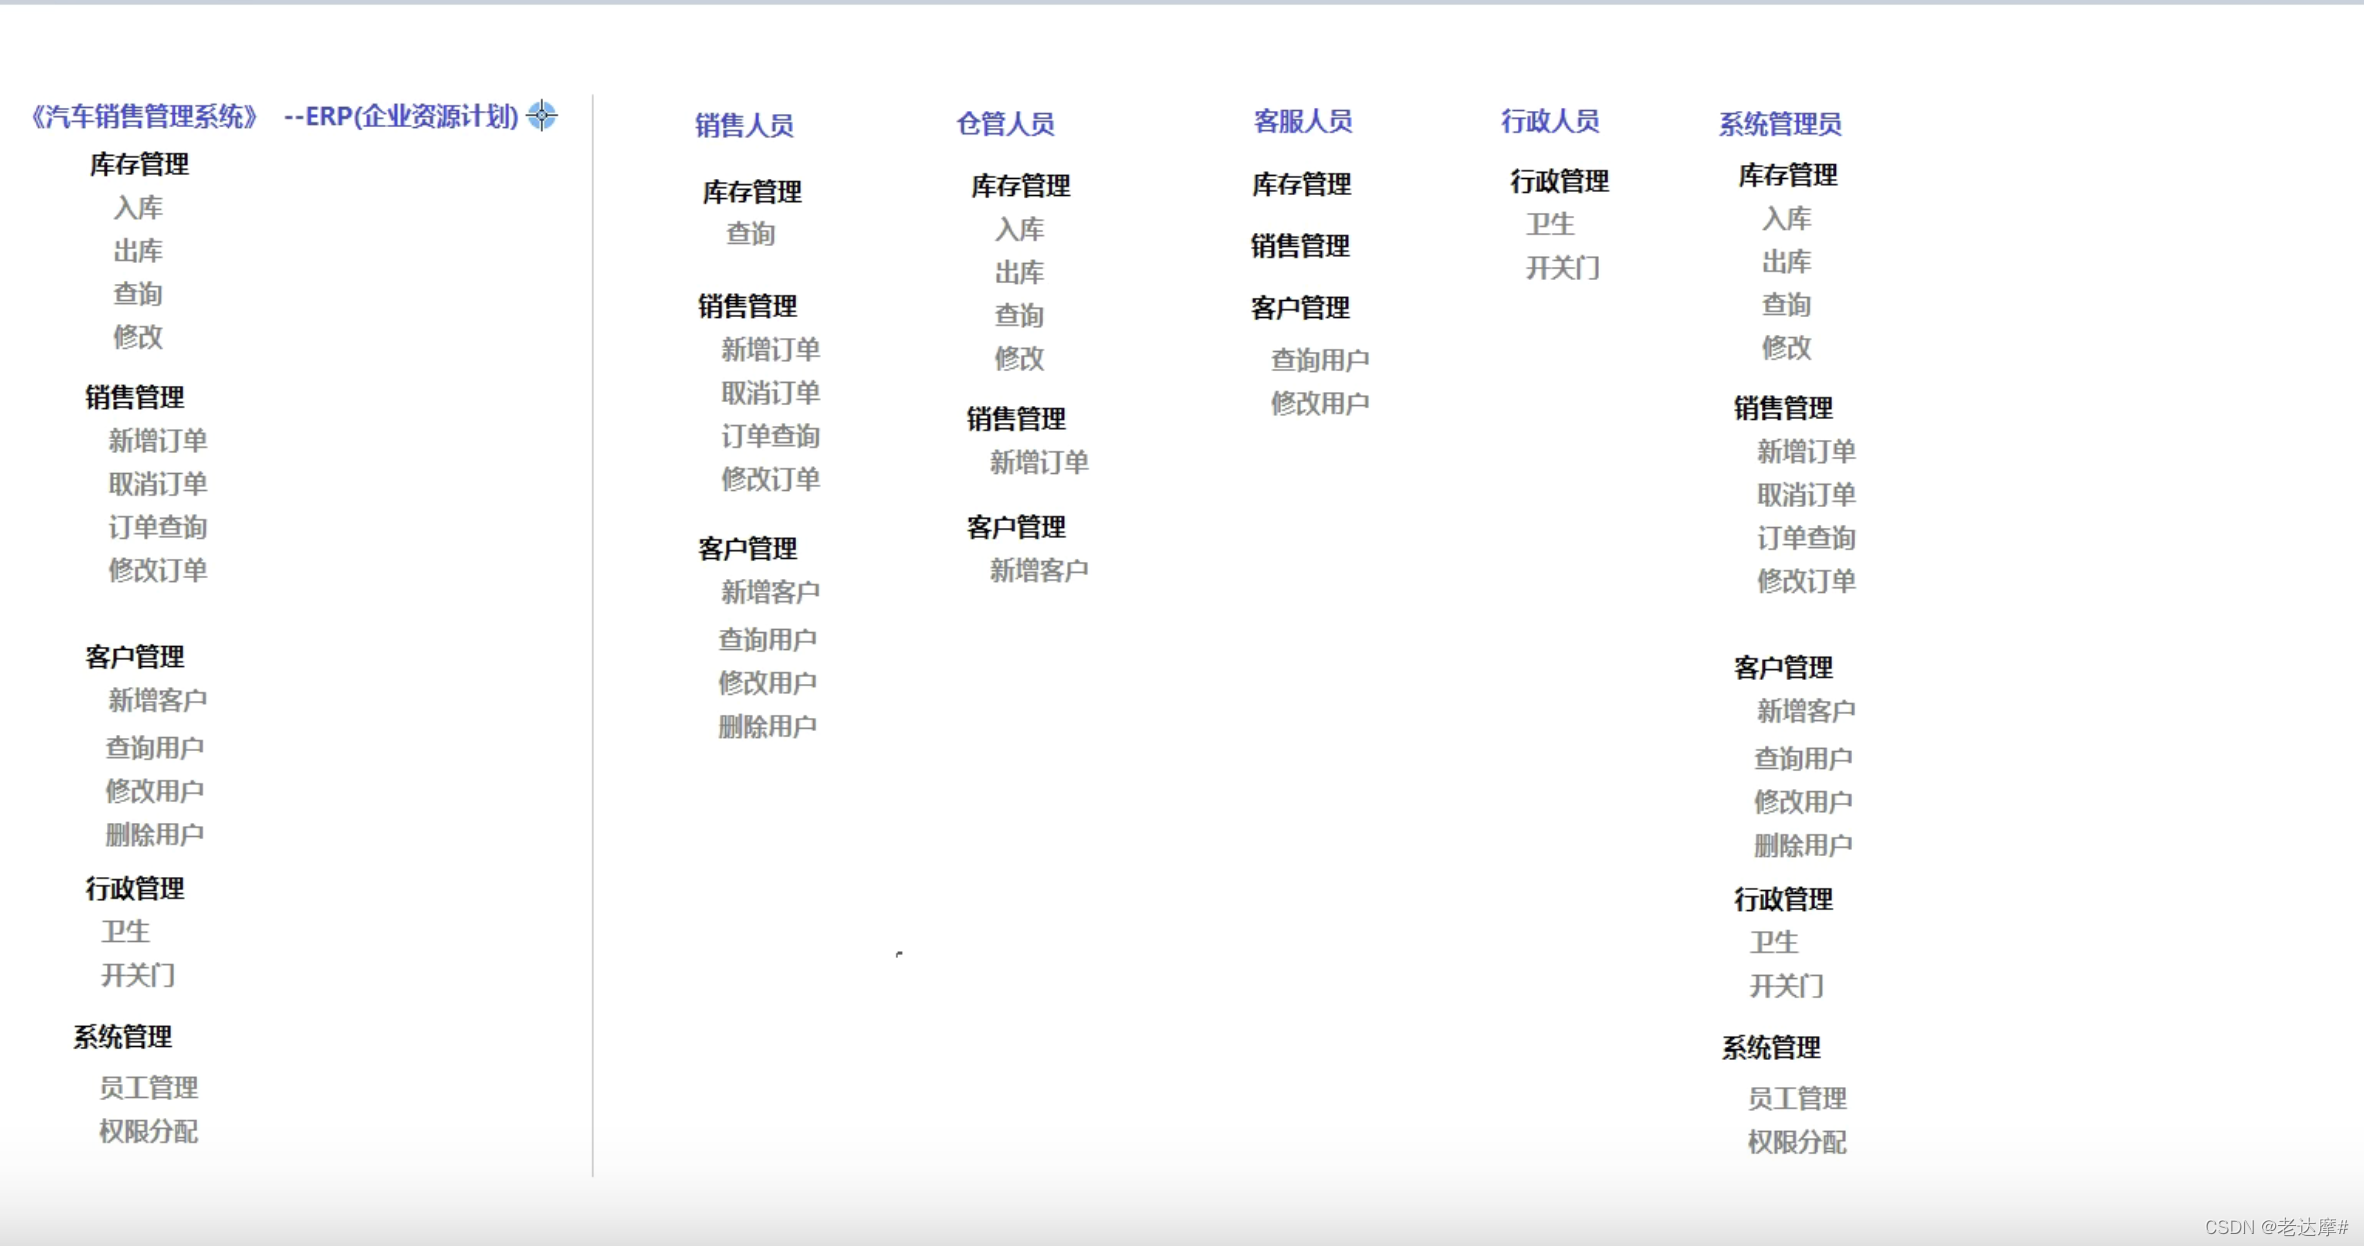Image resolution: width=2364 pixels, height=1246 pixels.
Task: Open the 客服人员 role heading
Action: (1302, 121)
